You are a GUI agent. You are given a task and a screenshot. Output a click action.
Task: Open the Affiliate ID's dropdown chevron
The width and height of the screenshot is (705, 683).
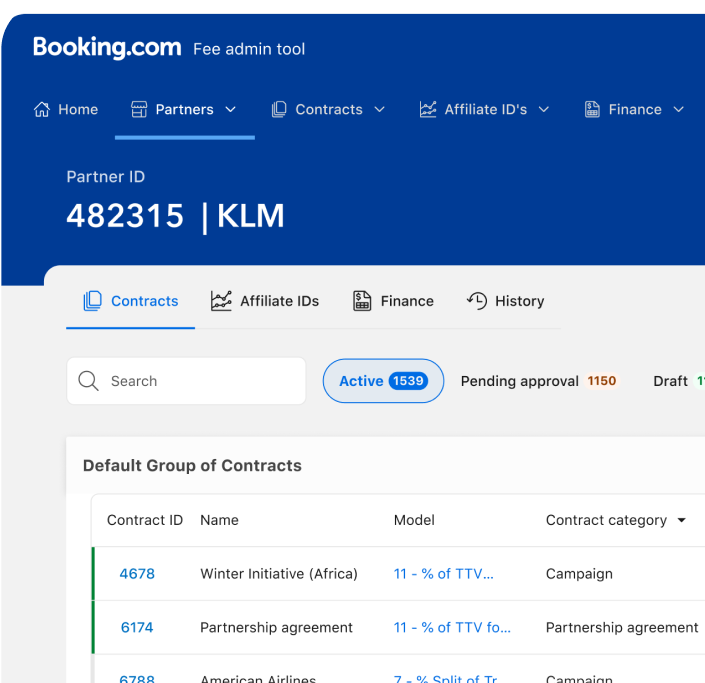click(544, 110)
